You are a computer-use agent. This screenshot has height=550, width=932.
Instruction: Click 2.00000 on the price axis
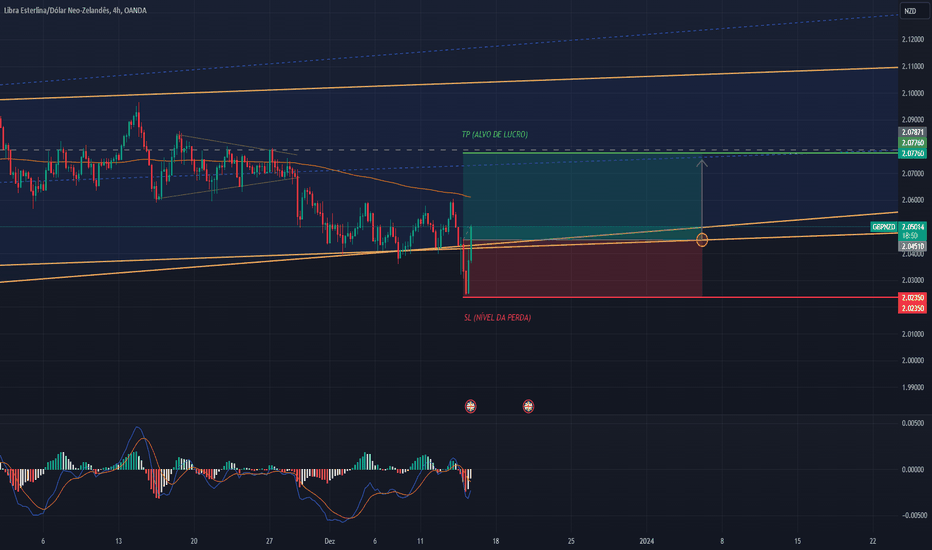point(913,360)
